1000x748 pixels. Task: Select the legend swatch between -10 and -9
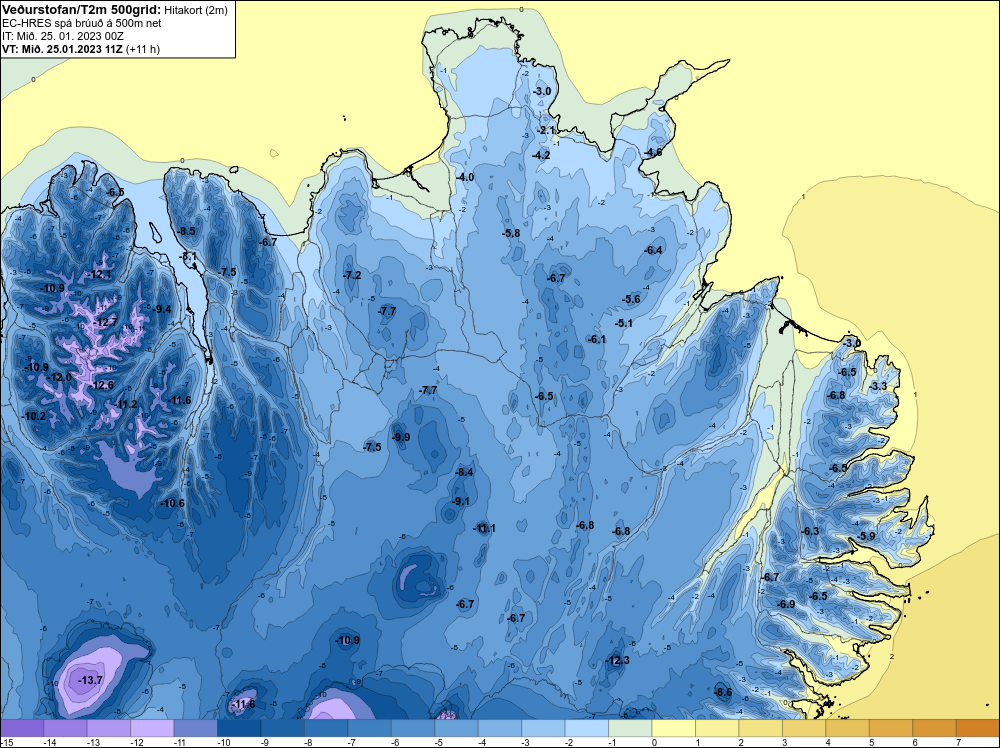(x=239, y=728)
